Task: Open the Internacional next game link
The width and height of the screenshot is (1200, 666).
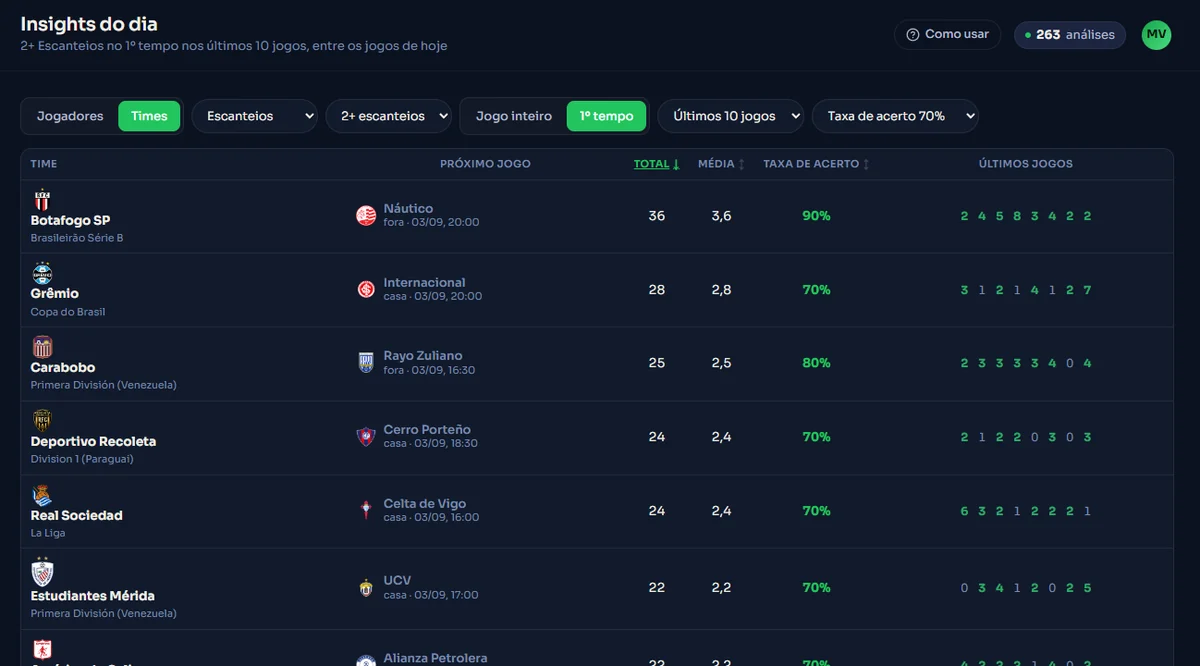Action: click(x=424, y=282)
